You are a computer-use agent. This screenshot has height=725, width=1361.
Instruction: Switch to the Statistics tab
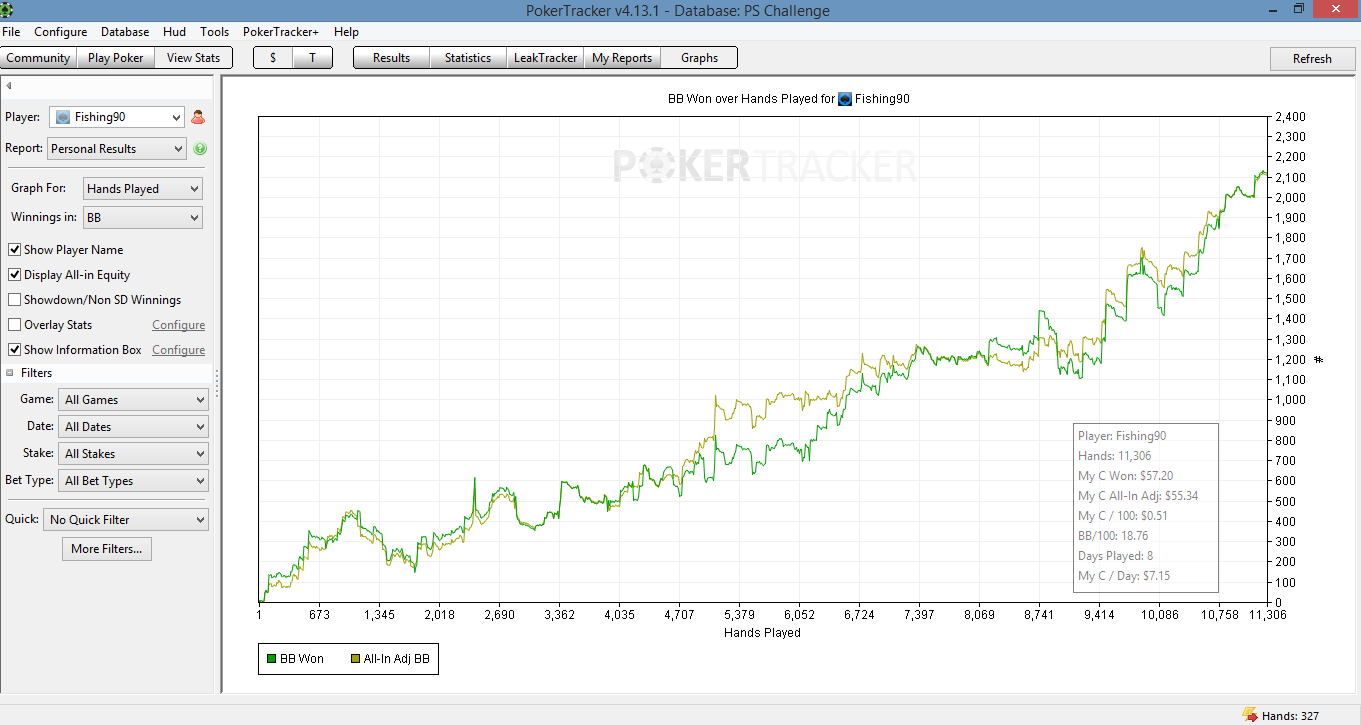pyautogui.click(x=468, y=58)
